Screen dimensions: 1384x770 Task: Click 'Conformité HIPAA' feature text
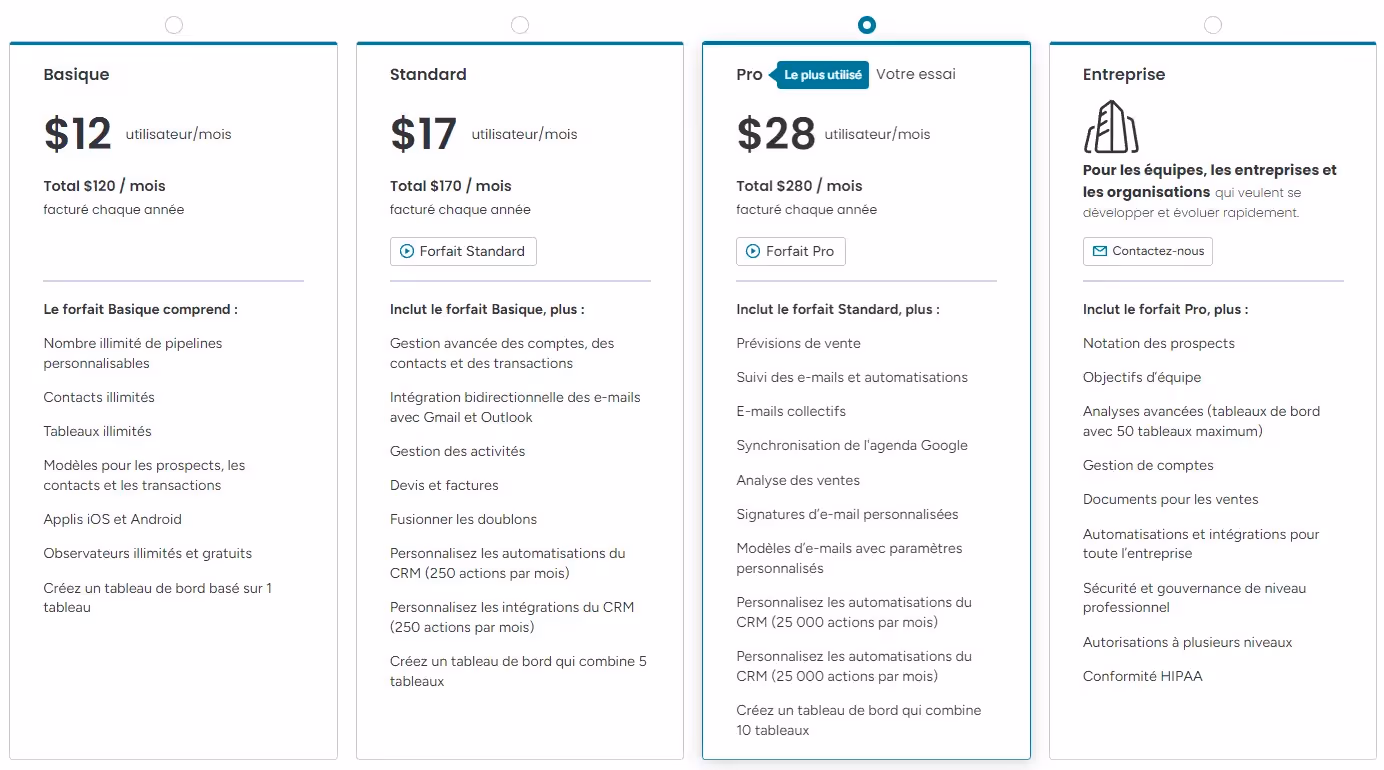tap(1143, 677)
